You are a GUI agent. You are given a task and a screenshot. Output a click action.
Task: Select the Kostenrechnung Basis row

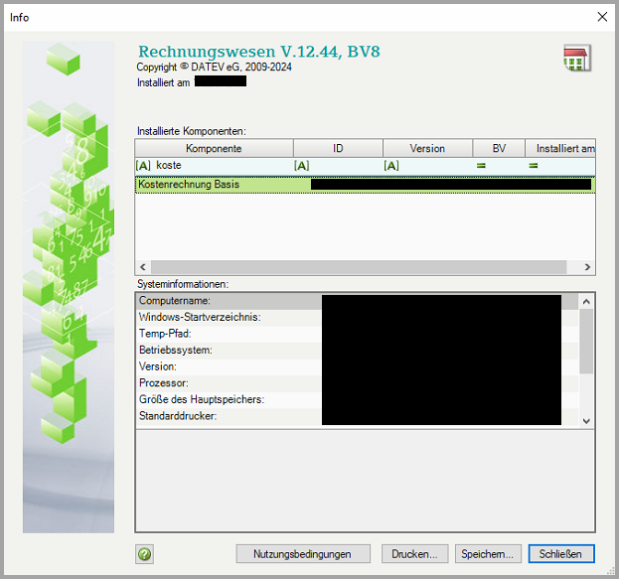click(x=220, y=184)
